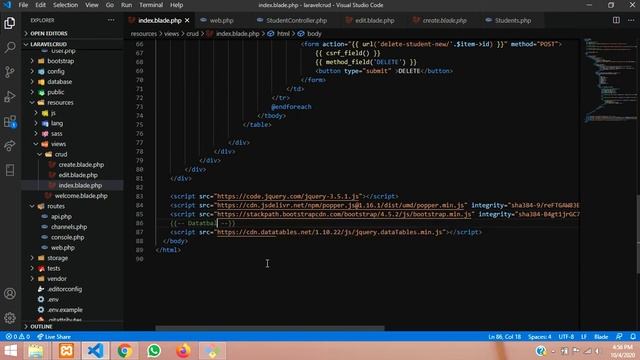Image resolution: width=640 pixels, height=360 pixels.
Task: Open the Manage gear icon
Action: click(x=10, y=318)
